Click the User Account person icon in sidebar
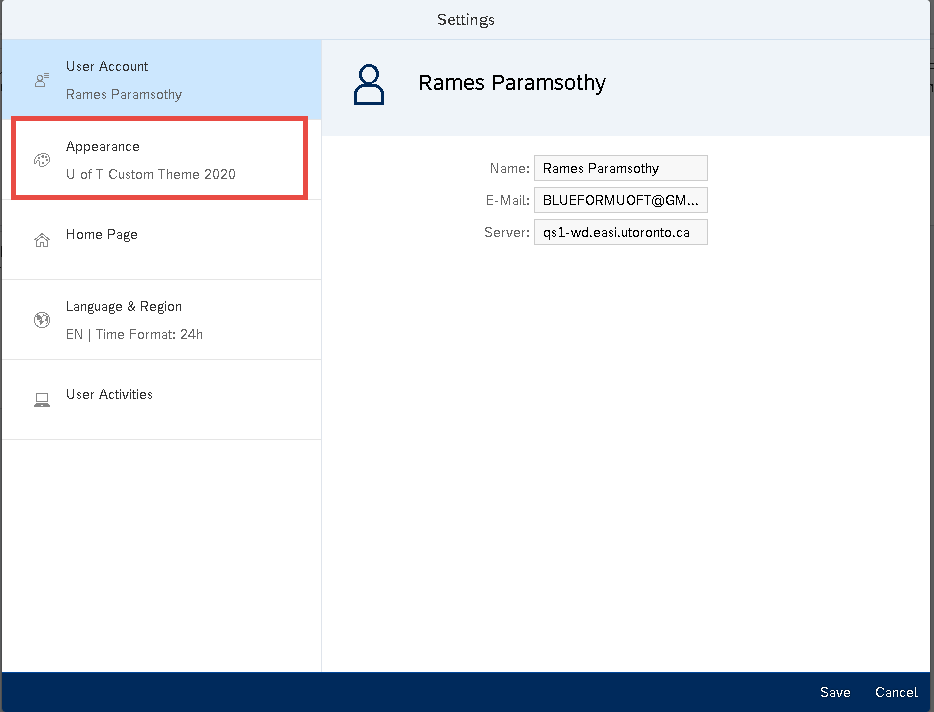The image size is (934, 712). pyautogui.click(x=42, y=80)
